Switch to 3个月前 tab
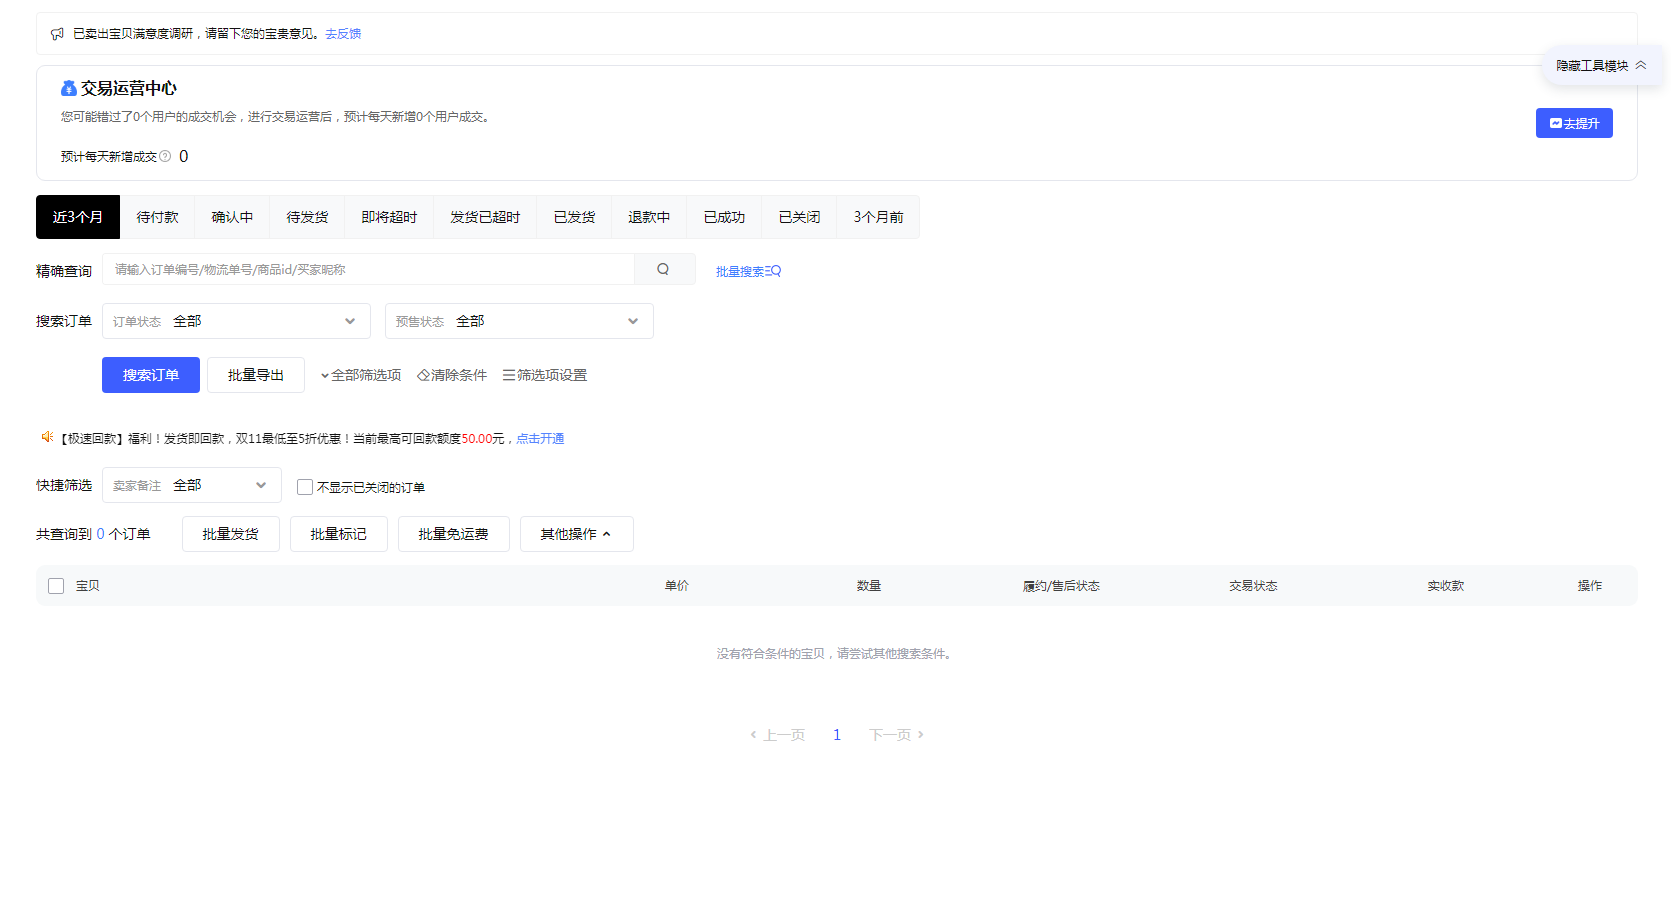The image size is (1671, 897). click(878, 217)
